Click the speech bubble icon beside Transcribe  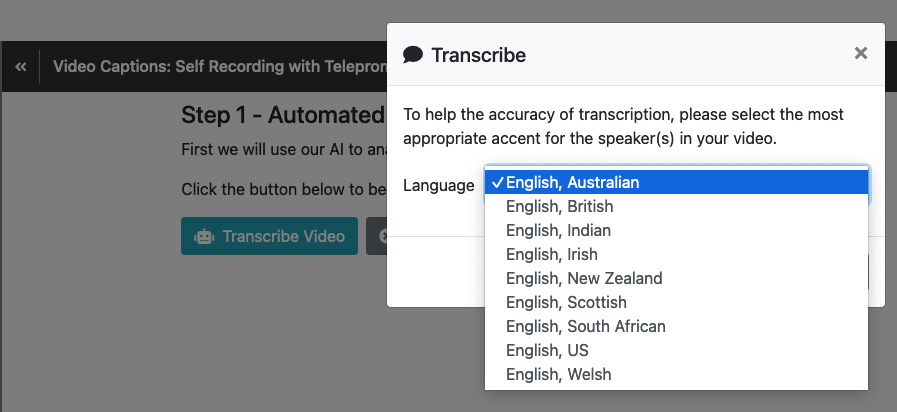[413, 55]
